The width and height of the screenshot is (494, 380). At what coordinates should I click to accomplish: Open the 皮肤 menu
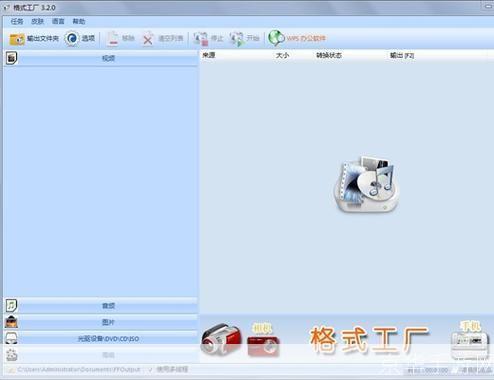click(37, 22)
